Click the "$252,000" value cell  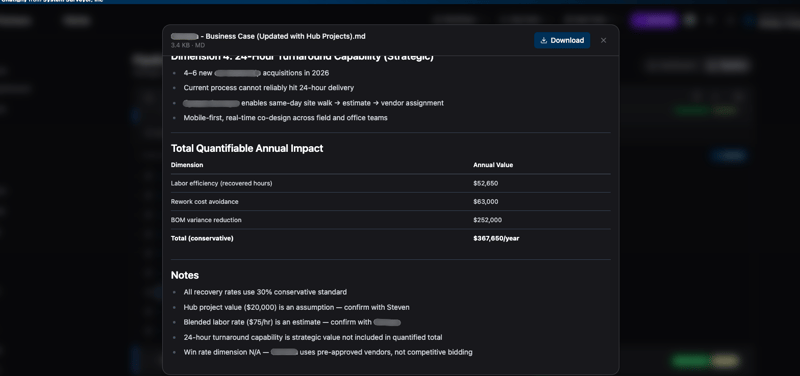pyautogui.click(x=487, y=220)
